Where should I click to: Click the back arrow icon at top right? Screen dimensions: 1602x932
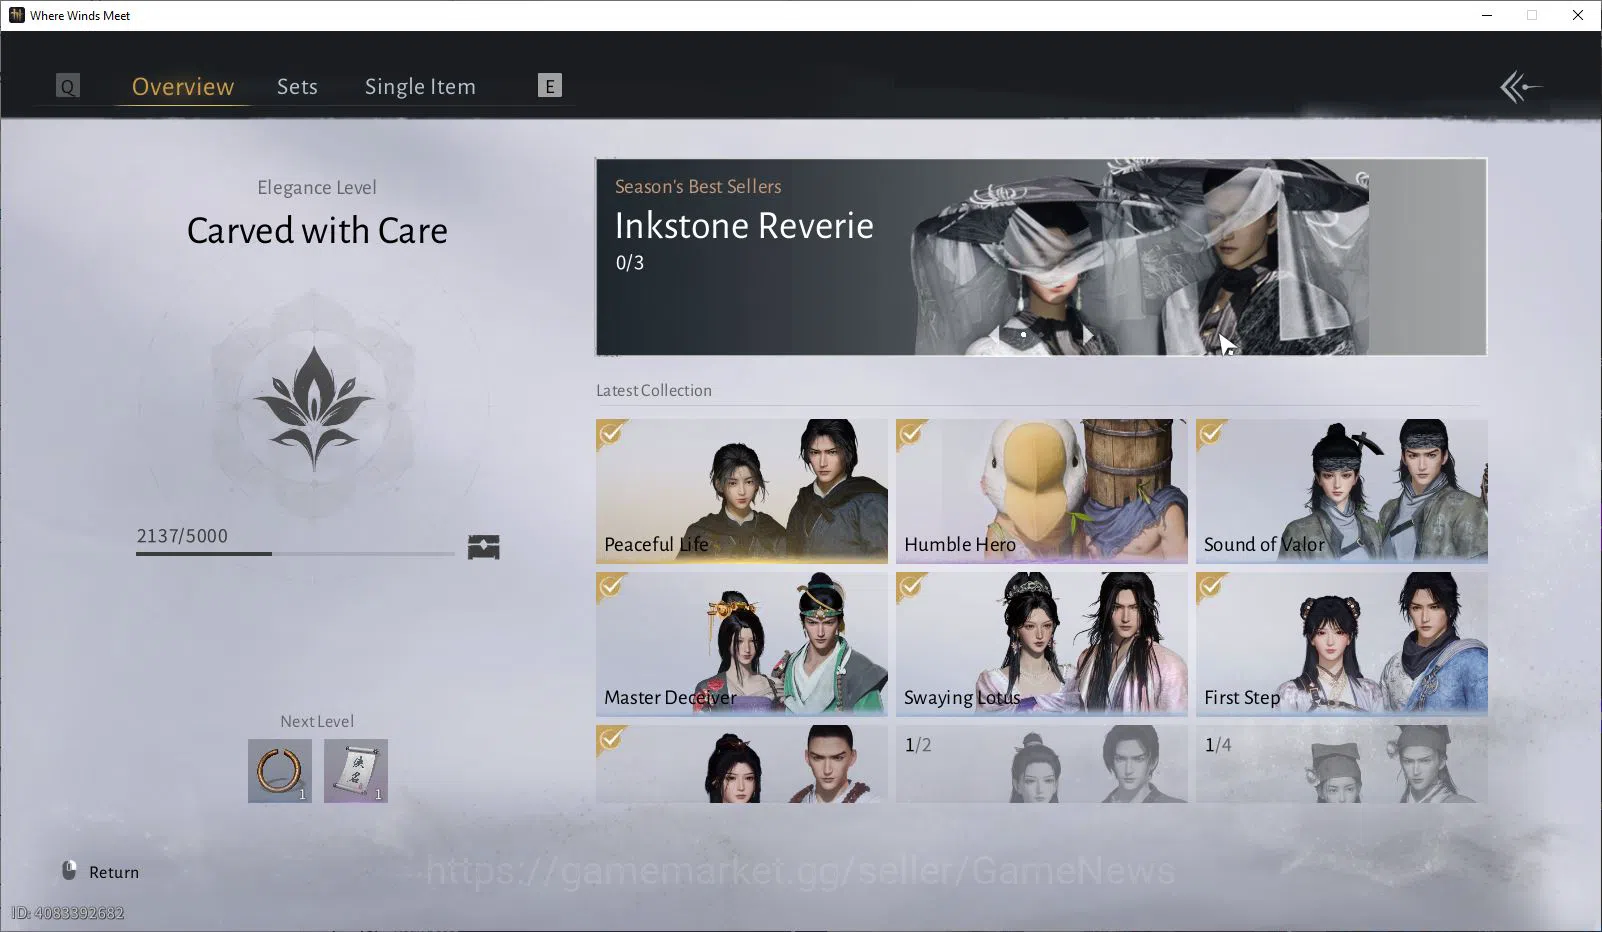(1520, 87)
